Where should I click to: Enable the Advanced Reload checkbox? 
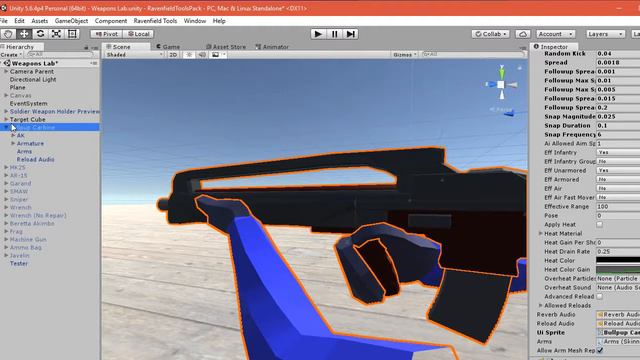click(599, 297)
